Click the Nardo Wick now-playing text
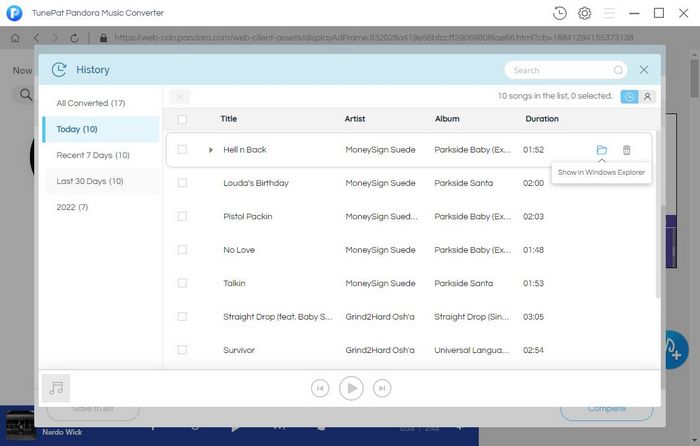This screenshot has height=446, width=700. point(62,432)
